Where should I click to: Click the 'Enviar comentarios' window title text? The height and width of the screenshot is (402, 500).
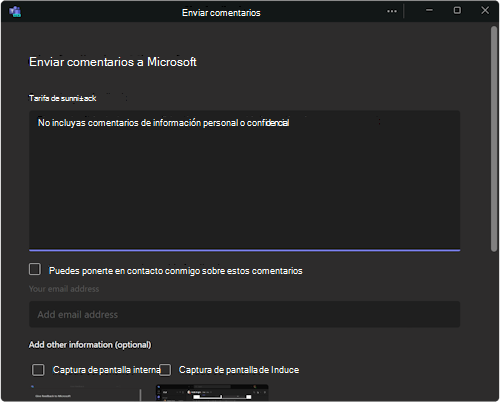[221, 13]
